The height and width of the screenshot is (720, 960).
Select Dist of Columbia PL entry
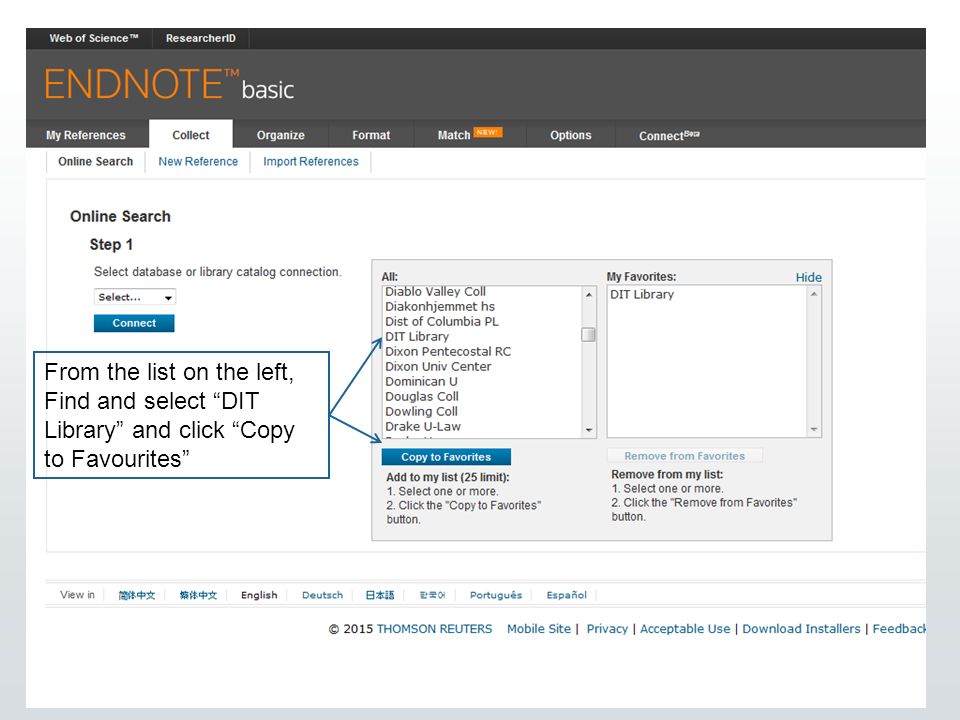pos(441,321)
